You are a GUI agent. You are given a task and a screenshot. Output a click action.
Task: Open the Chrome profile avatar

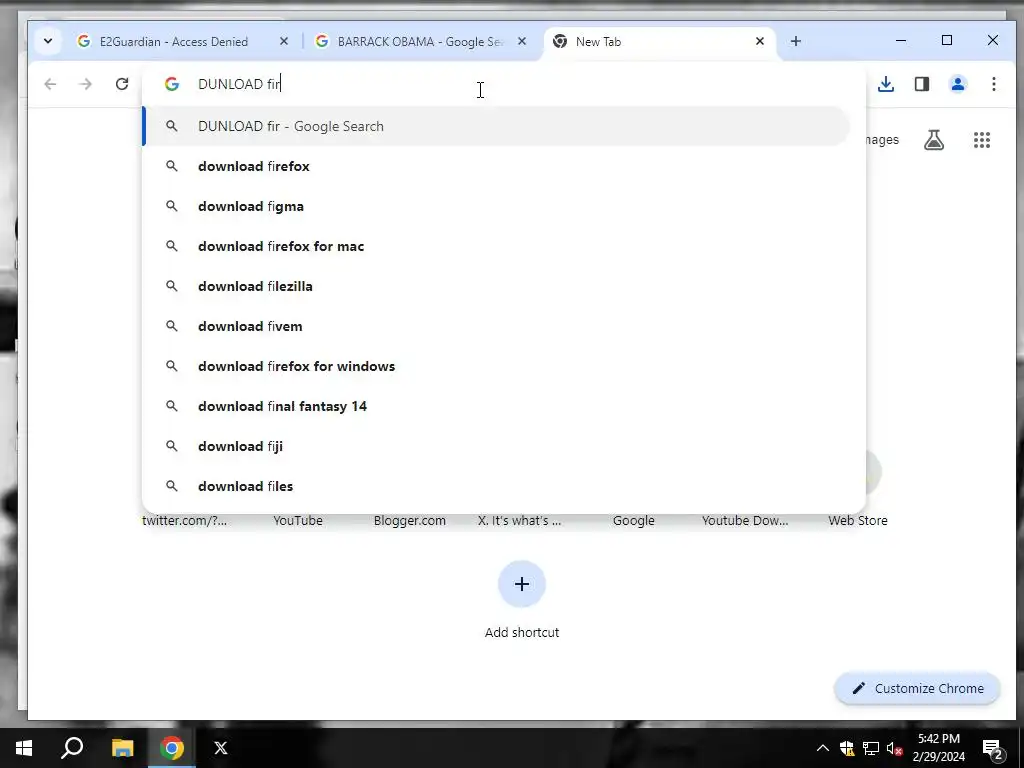point(957,84)
